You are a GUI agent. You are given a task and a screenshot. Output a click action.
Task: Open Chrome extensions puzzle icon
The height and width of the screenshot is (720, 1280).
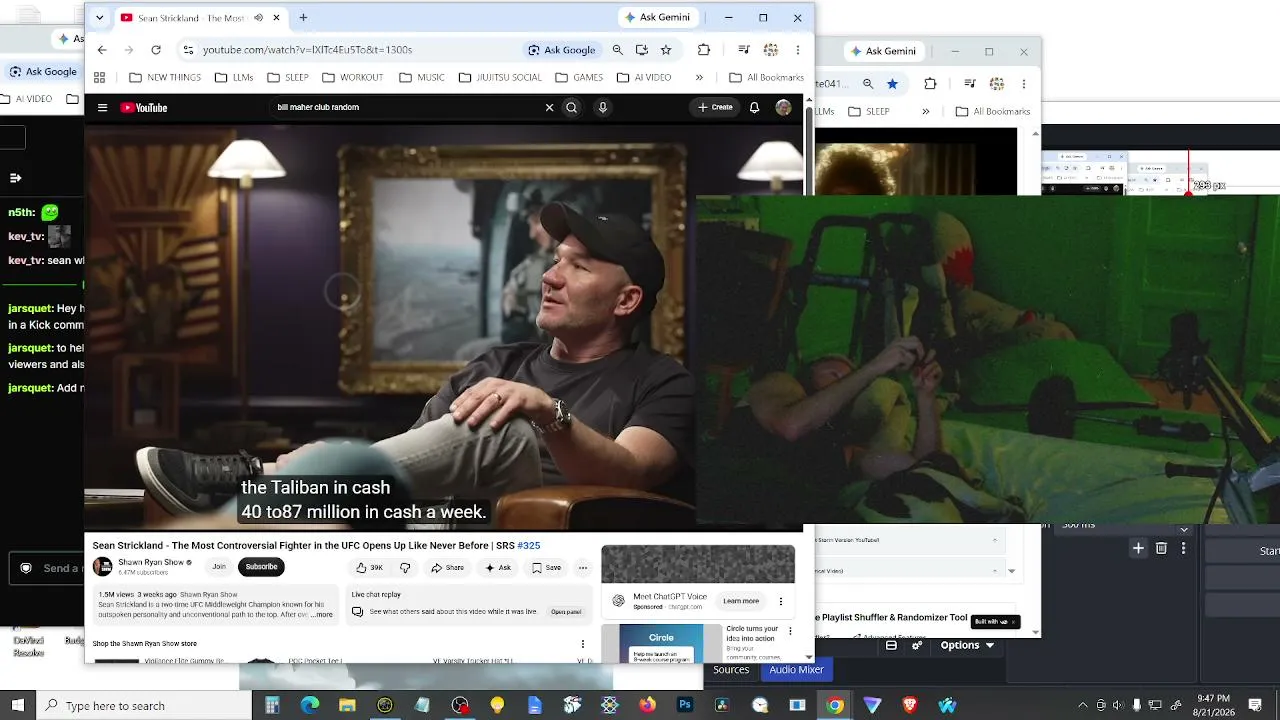(704, 49)
